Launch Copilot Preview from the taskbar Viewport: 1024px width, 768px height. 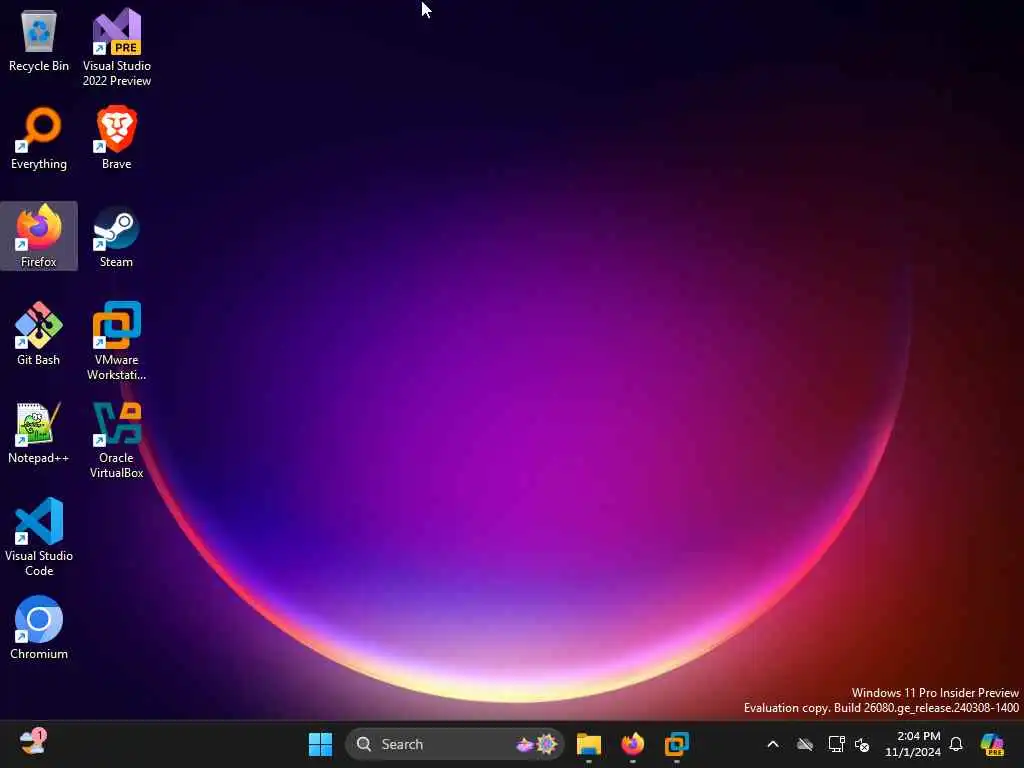pyautogui.click(x=992, y=744)
